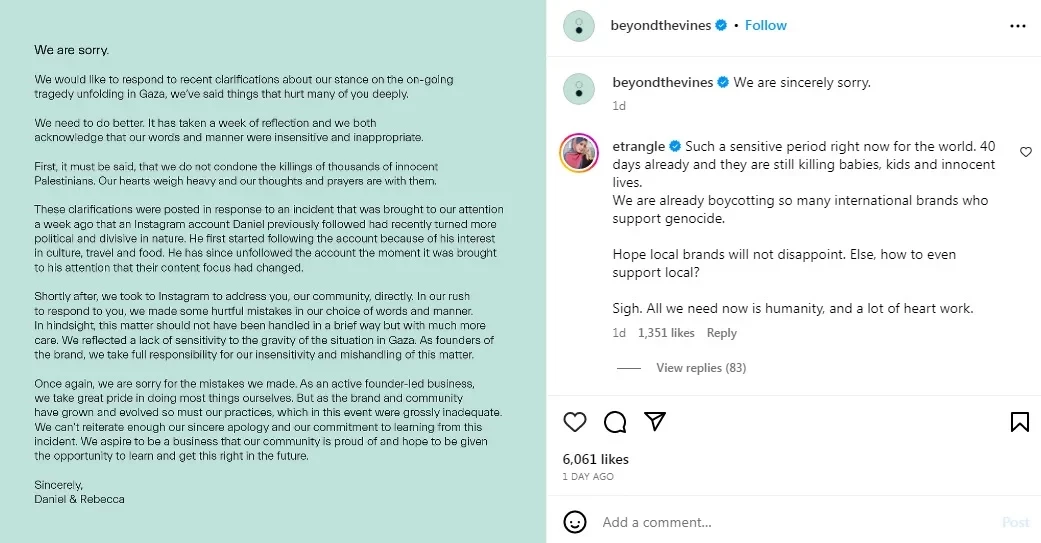
Task: Reply to etrangle's comment
Action: (x=722, y=333)
